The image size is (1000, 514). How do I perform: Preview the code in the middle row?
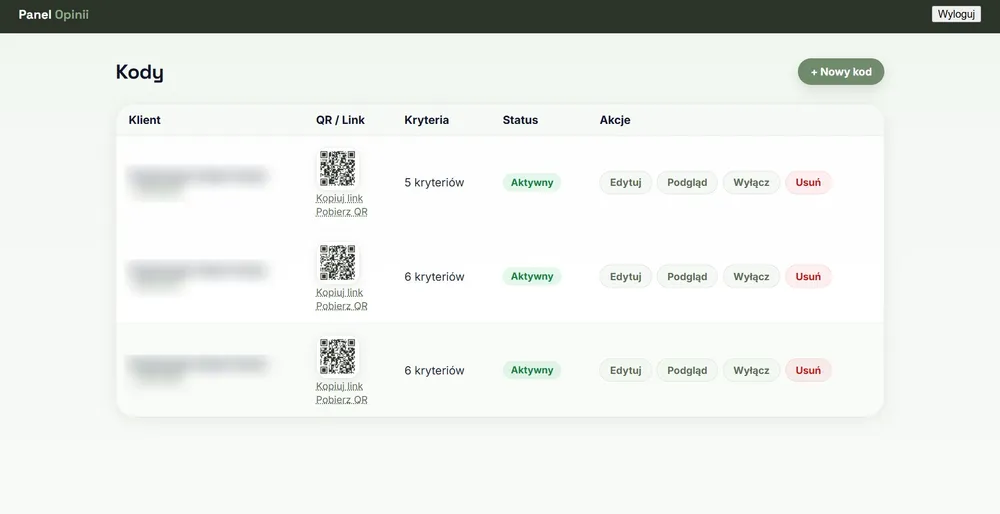coord(687,277)
